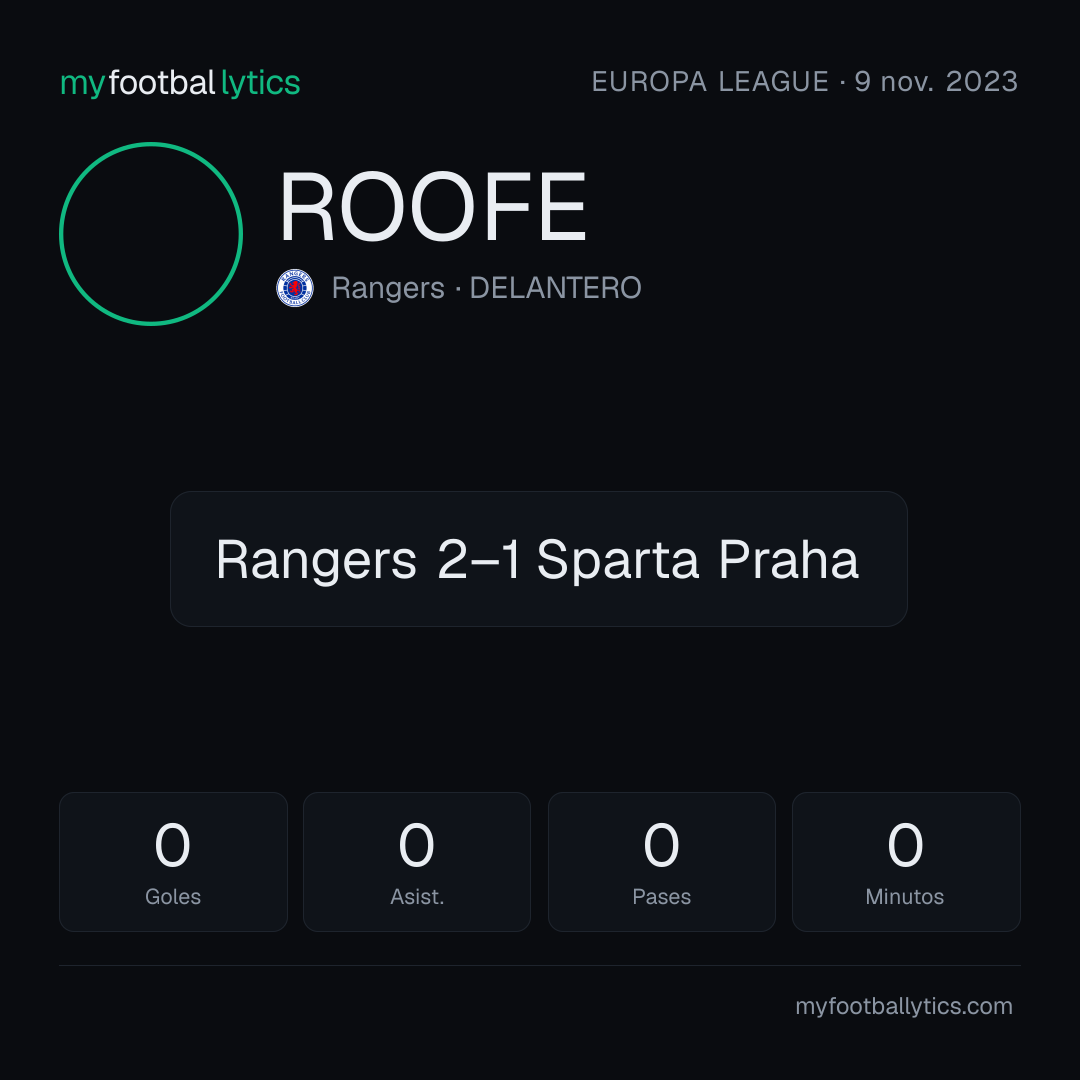The image size is (1080, 1080).
Task: Click the Europa League date label
Action: (x=804, y=82)
